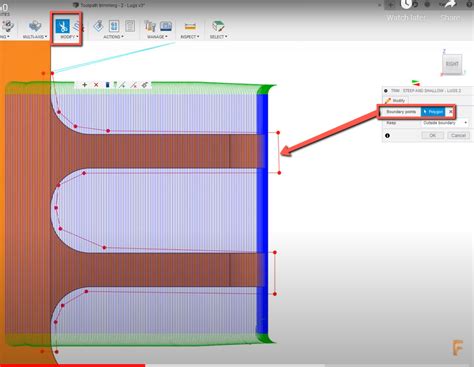
Task: Click the Watch later clock icon
Action: click(x=406, y=4)
